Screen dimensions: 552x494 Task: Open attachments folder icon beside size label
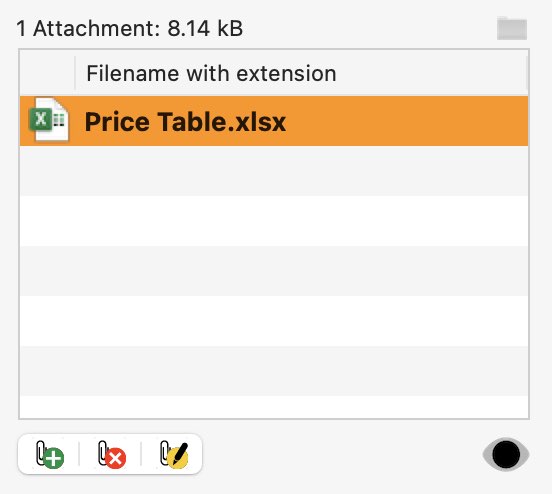tap(512, 28)
